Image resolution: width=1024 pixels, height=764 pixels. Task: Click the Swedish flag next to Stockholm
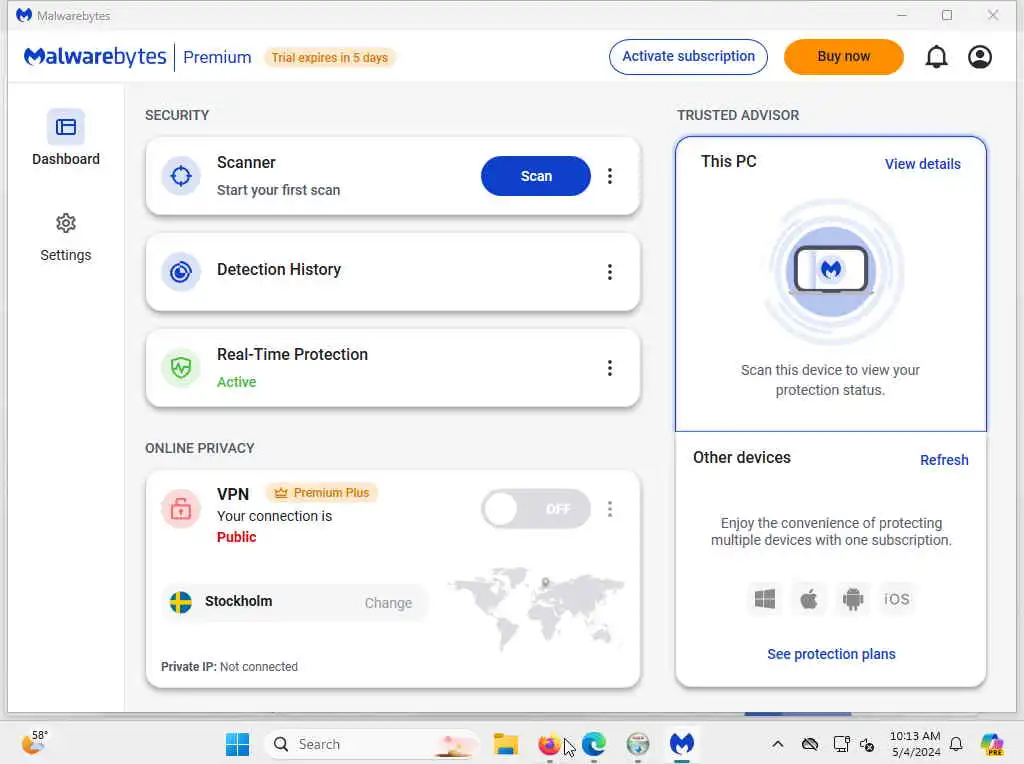181,602
